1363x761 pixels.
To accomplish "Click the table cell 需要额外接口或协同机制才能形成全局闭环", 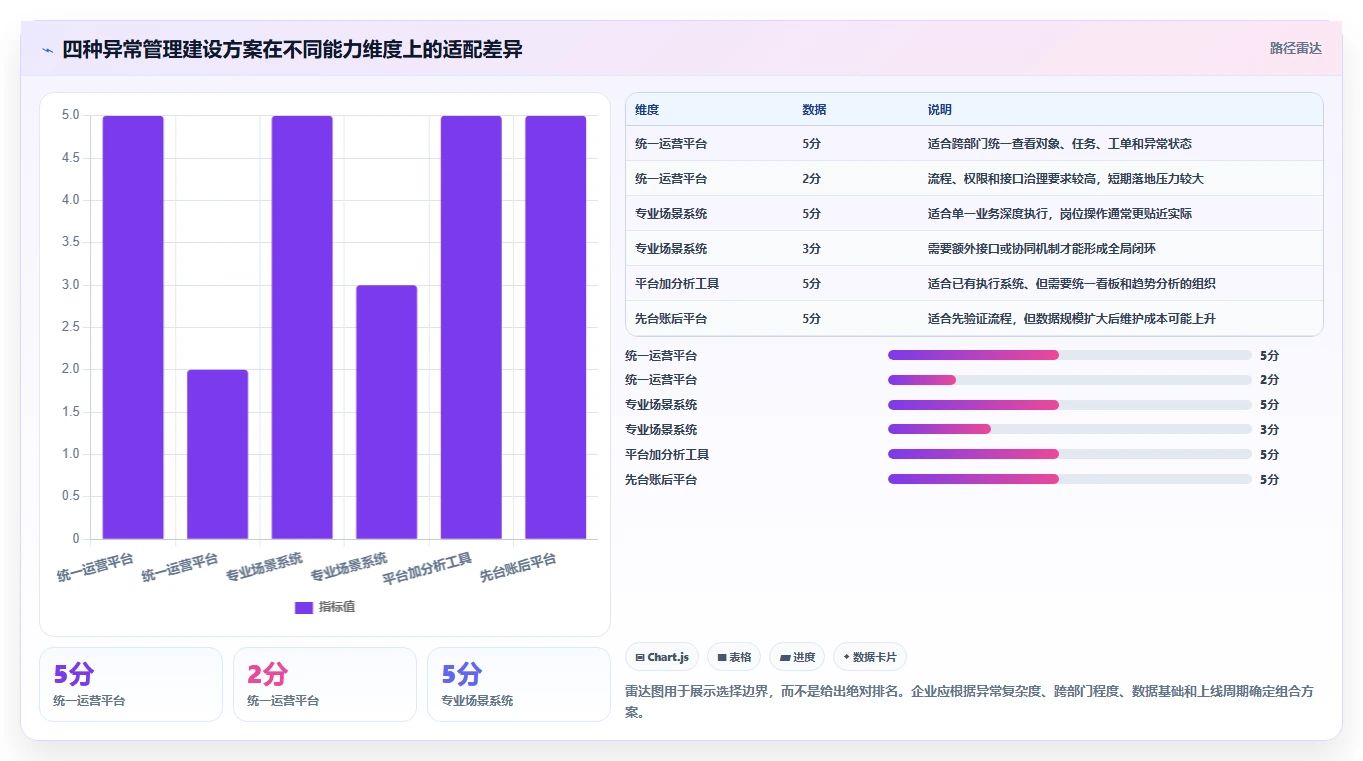I will [1042, 249].
